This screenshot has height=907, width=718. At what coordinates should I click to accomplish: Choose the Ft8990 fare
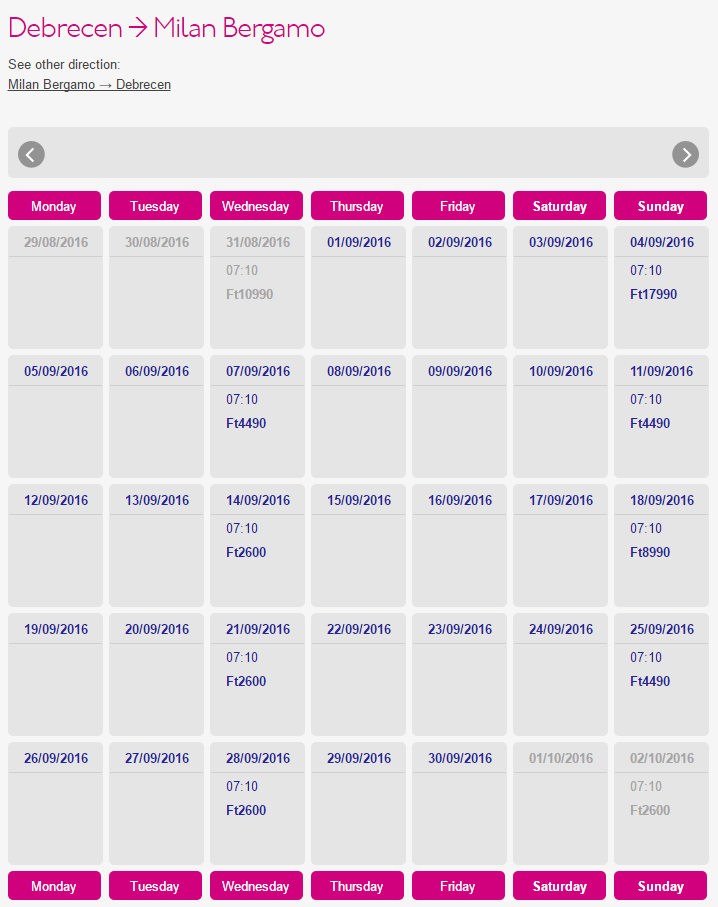pyautogui.click(x=650, y=552)
